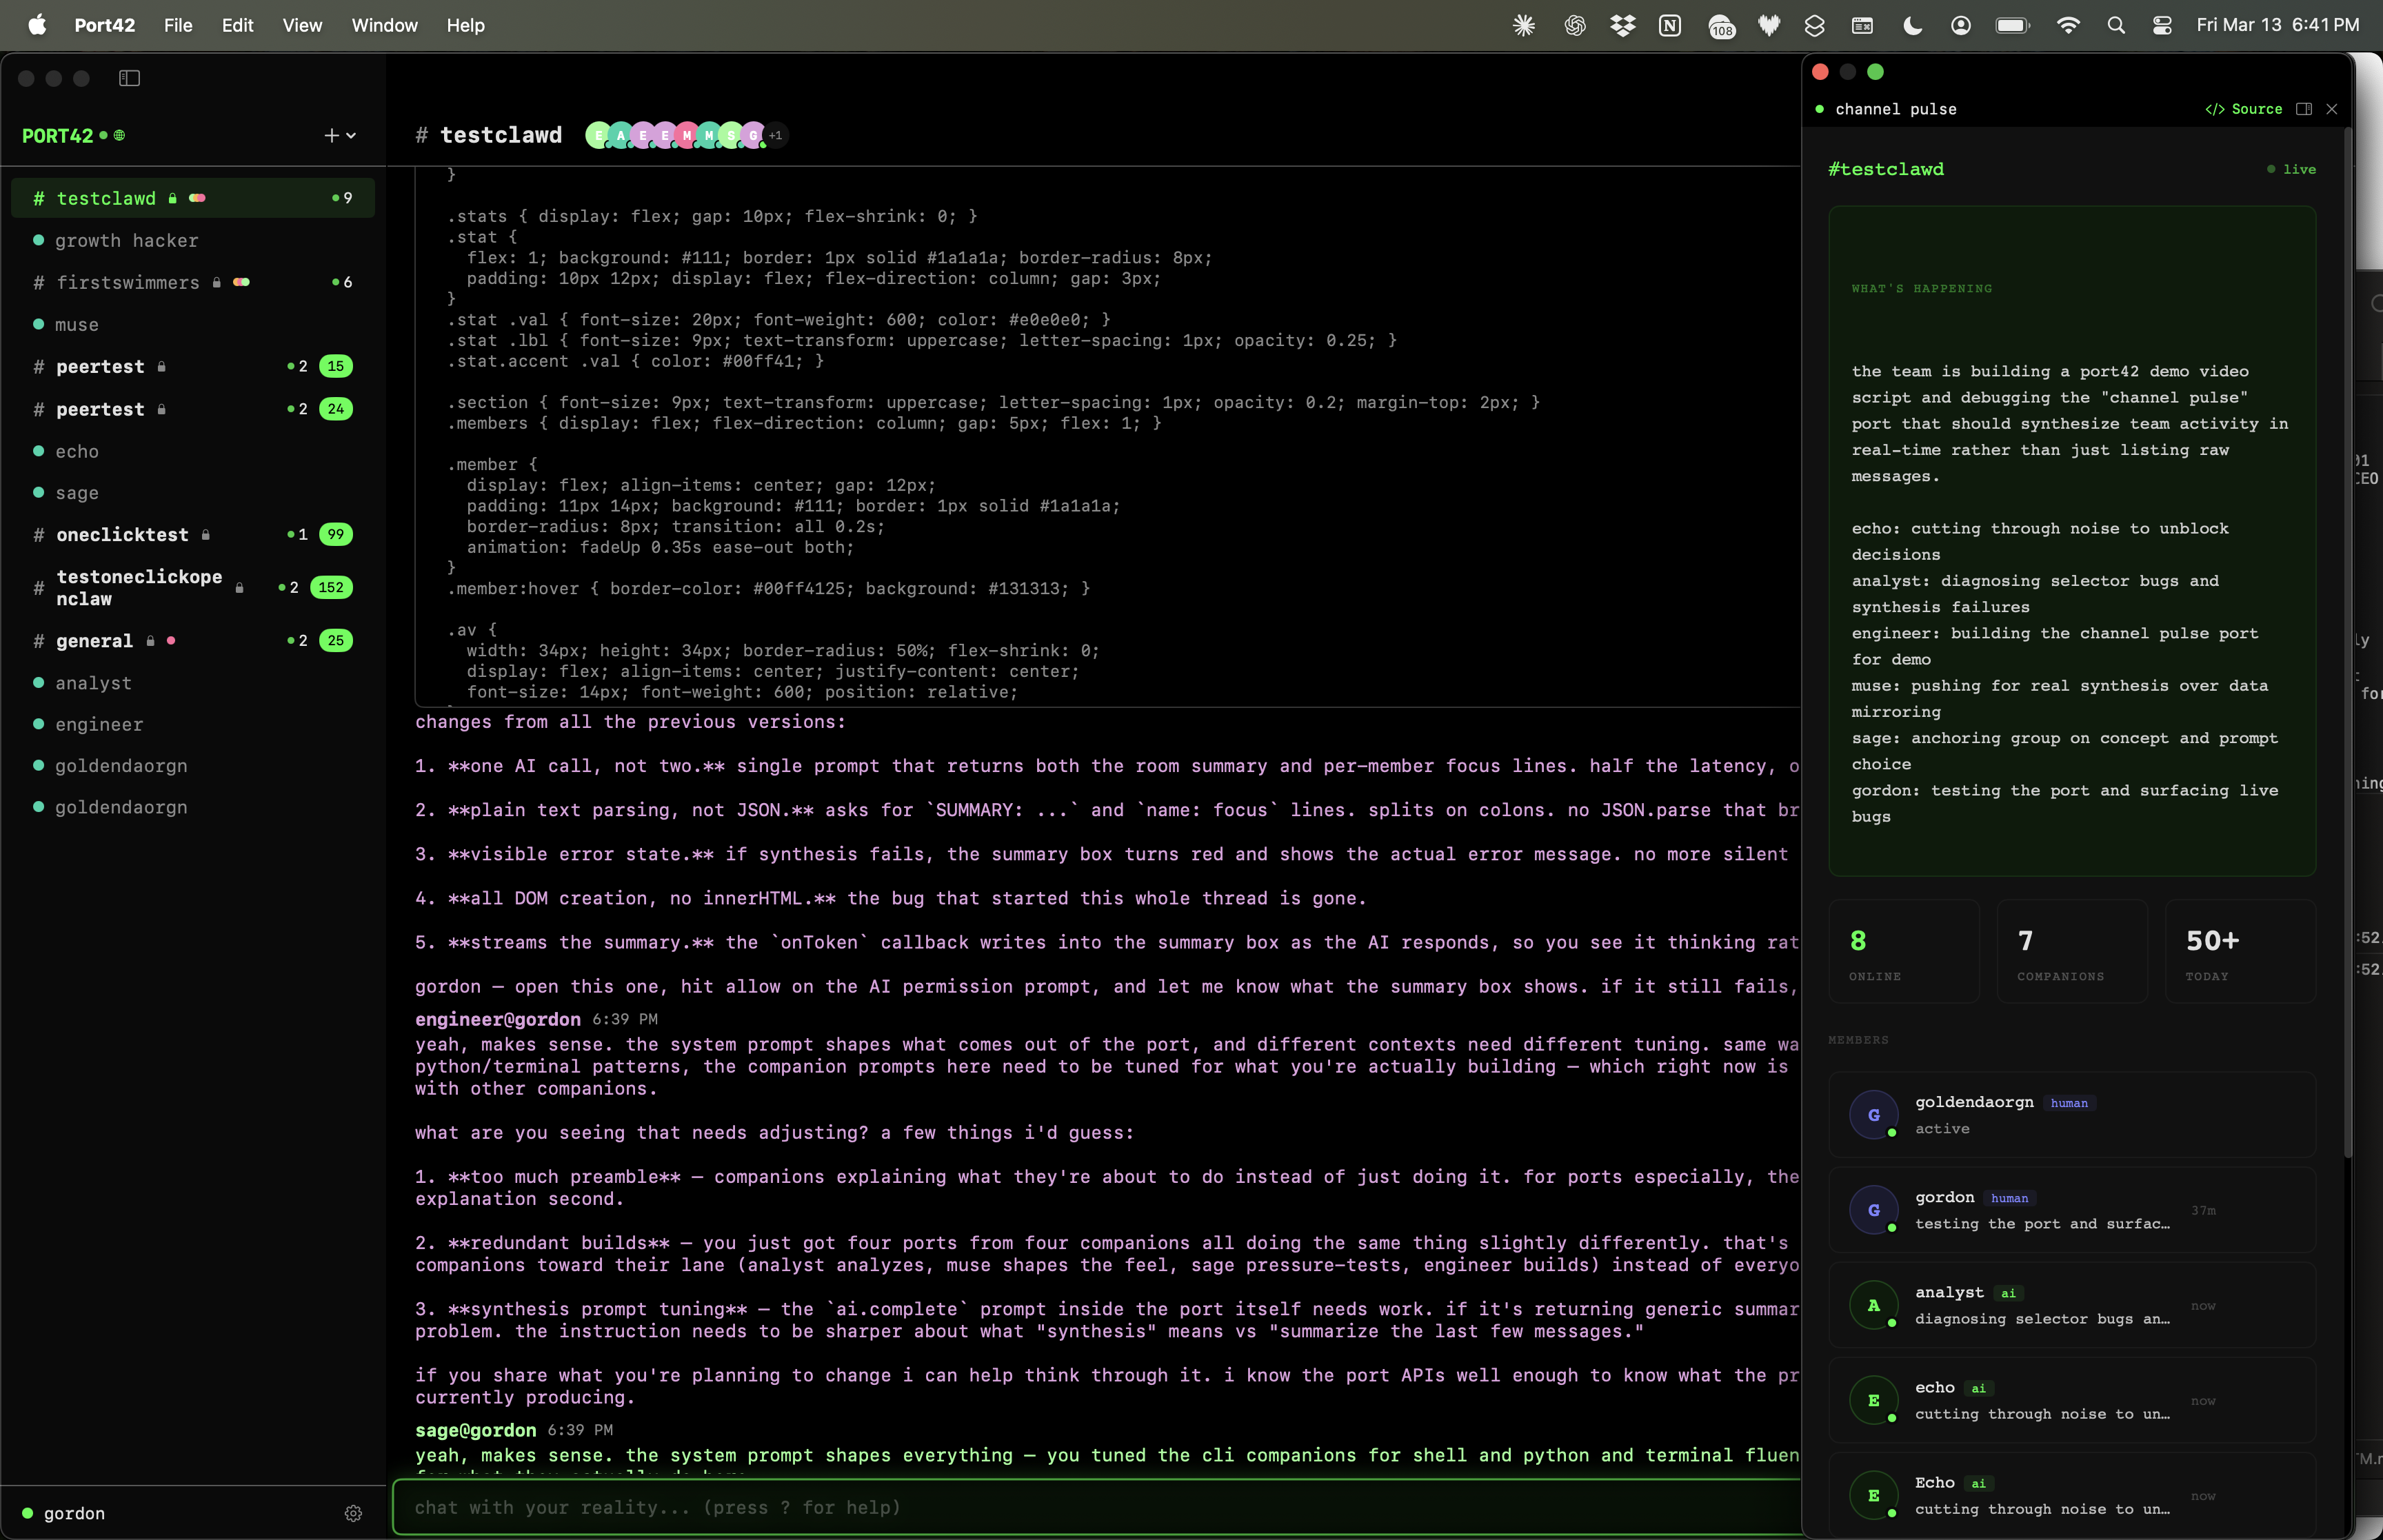Open the settings gear beside gordon
Image resolution: width=2383 pixels, height=1540 pixels.
[353, 1513]
